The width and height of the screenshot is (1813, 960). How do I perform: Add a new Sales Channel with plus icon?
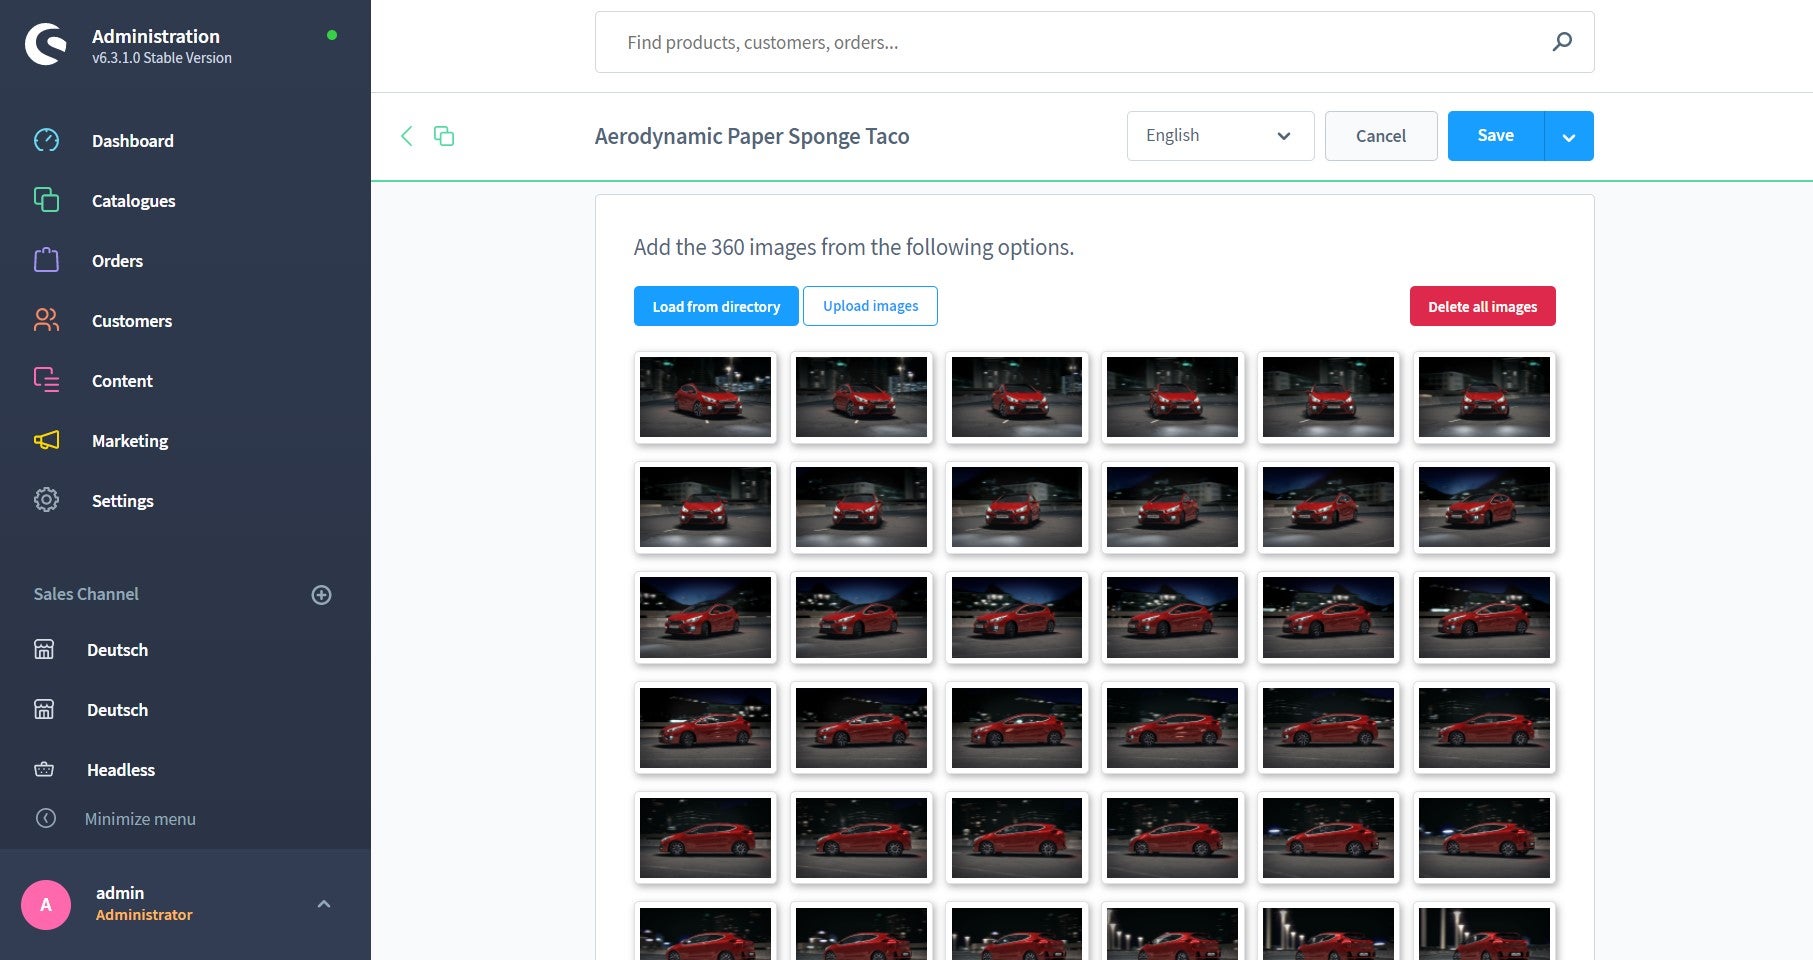(x=321, y=595)
